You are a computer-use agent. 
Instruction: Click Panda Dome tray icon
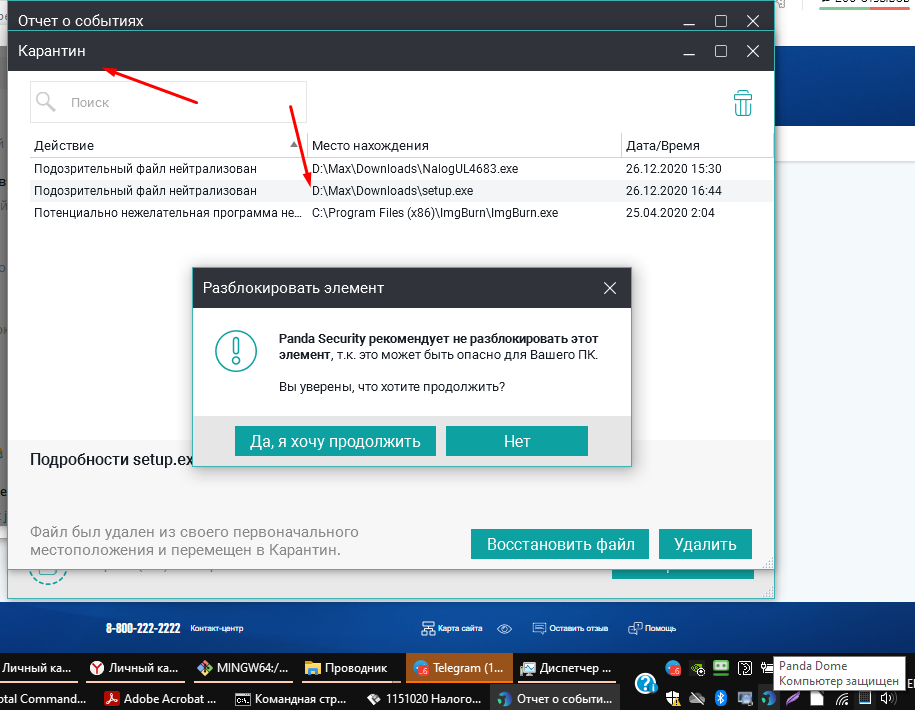click(769, 698)
